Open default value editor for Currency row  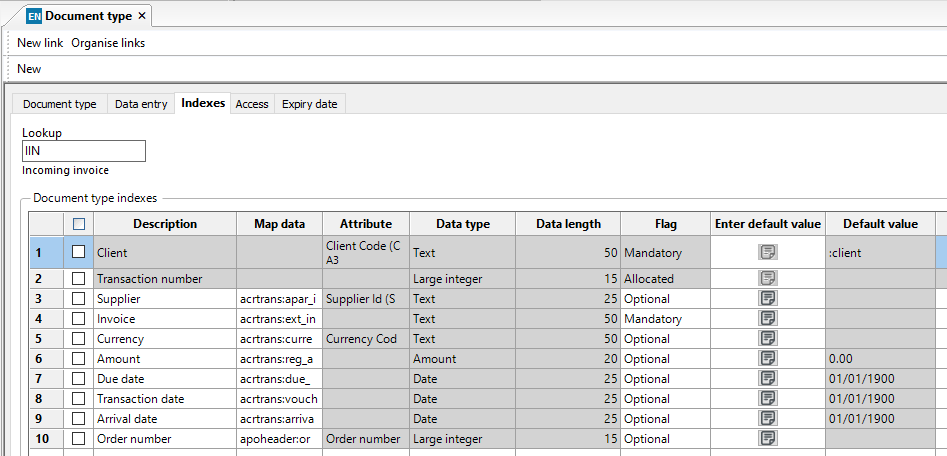point(767,339)
